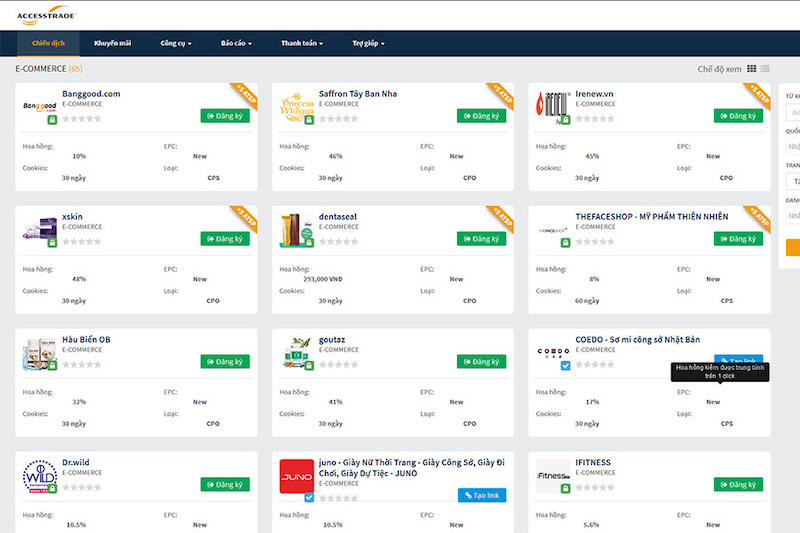Click the E-COMMERCE (65) category heading
This screenshot has height=533, width=800.
pyautogui.click(x=49, y=69)
